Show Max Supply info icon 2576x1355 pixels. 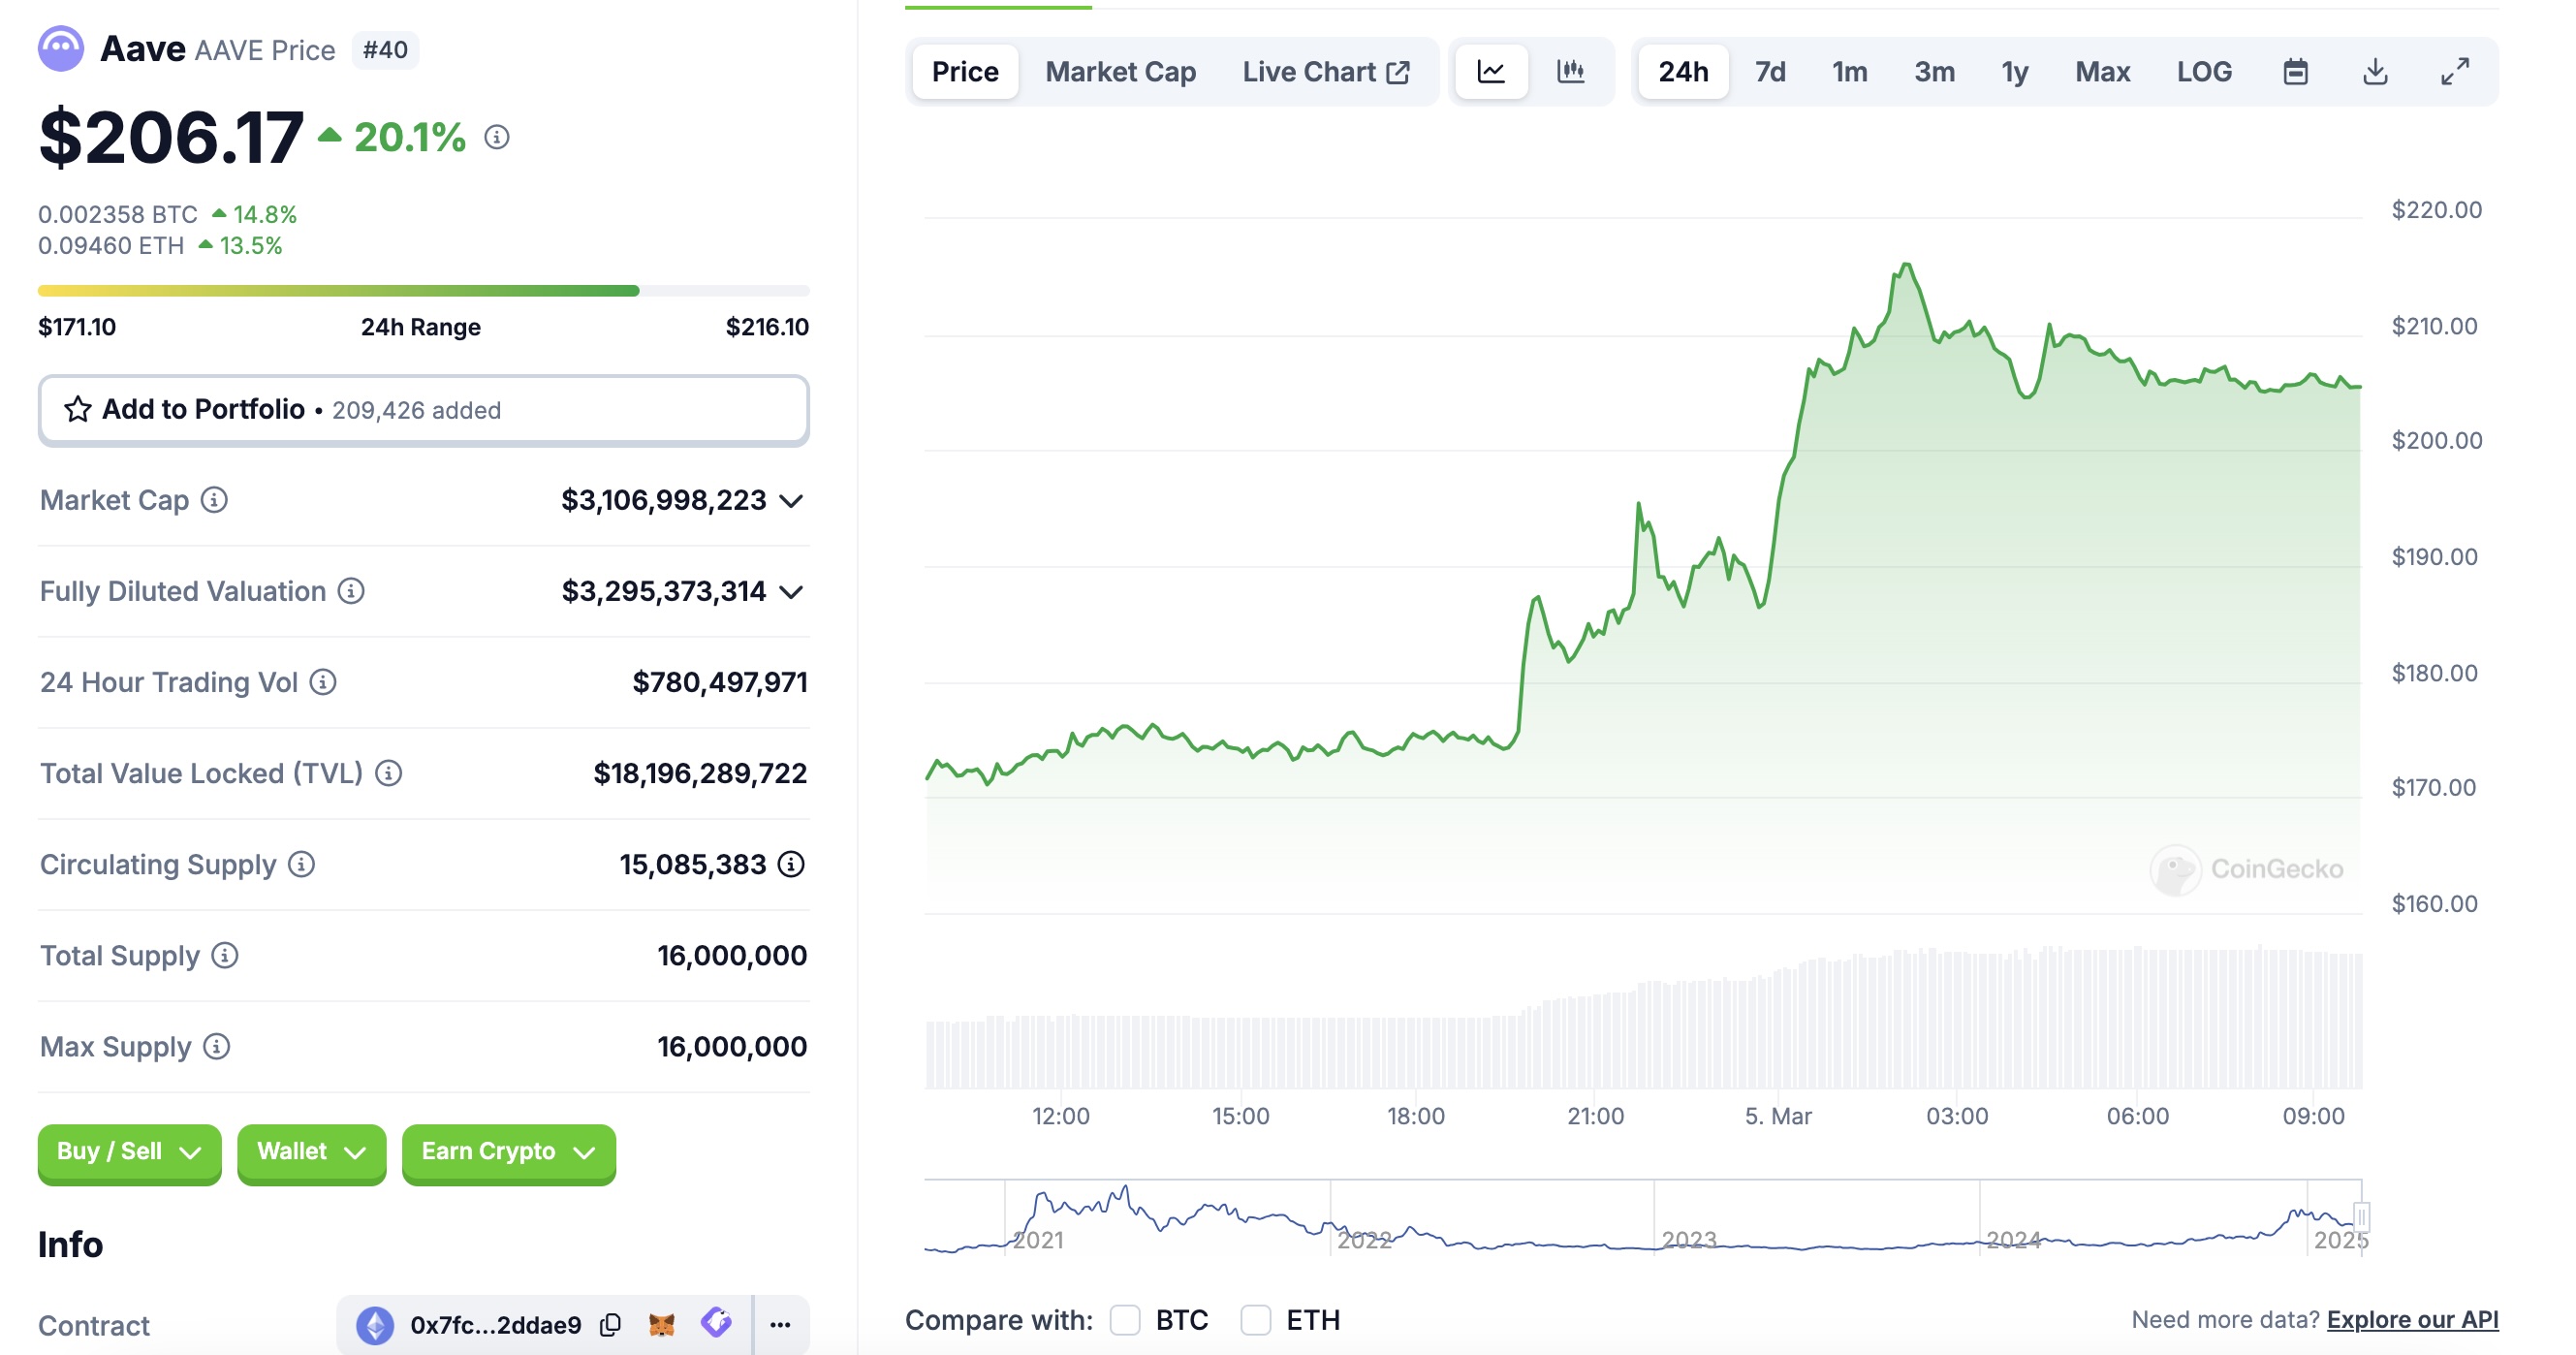[217, 1045]
